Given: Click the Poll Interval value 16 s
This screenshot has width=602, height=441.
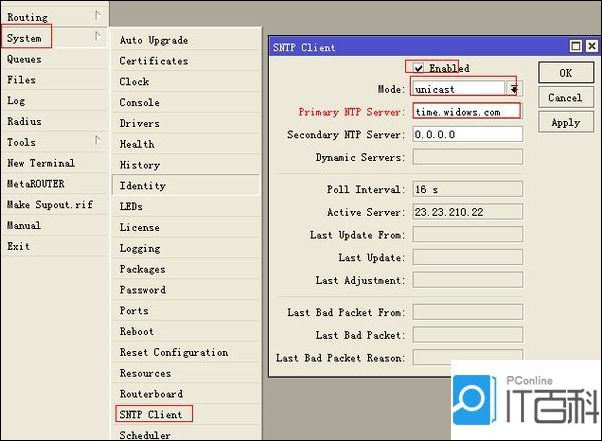Looking at the screenshot, I should 467,189.
